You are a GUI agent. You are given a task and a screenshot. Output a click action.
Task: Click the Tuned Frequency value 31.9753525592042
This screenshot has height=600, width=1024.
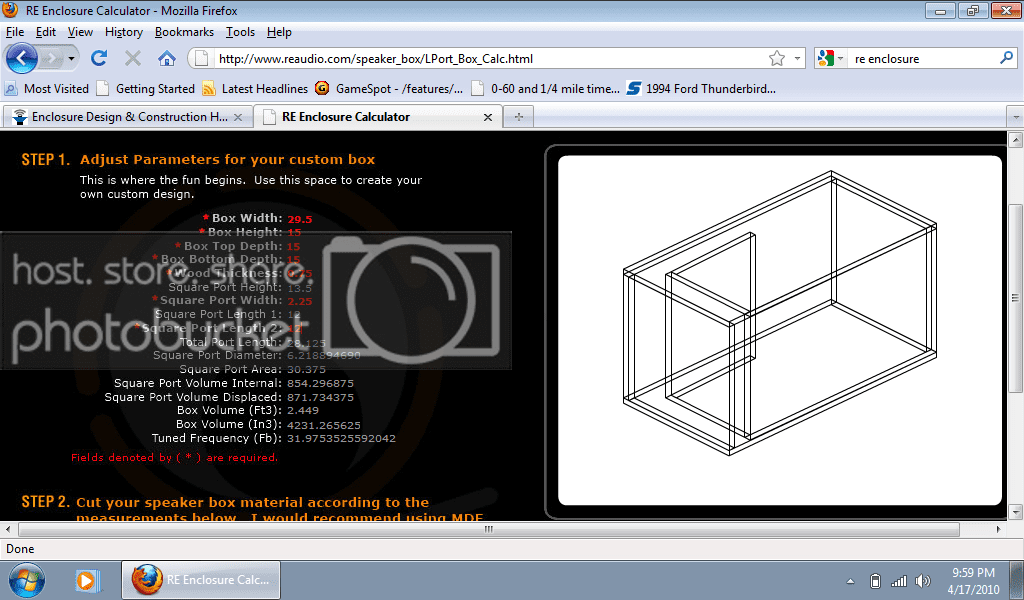(x=341, y=439)
